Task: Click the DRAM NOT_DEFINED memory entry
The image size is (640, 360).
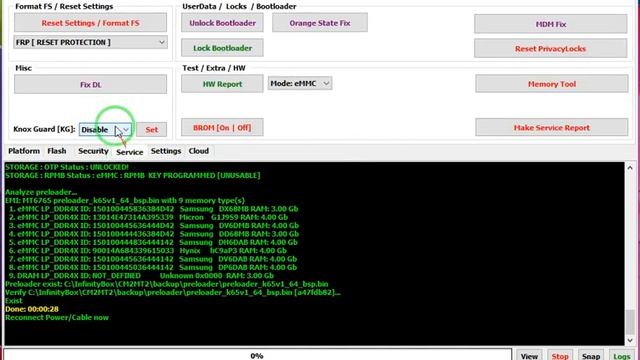Action: pyautogui.click(x=141, y=276)
